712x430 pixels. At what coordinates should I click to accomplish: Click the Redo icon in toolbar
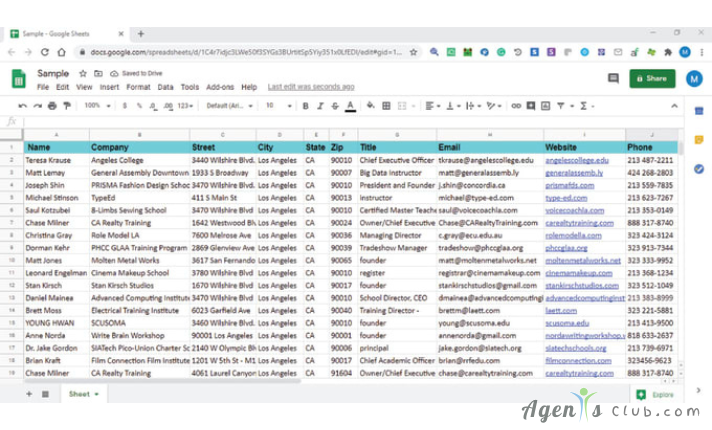pos(37,106)
